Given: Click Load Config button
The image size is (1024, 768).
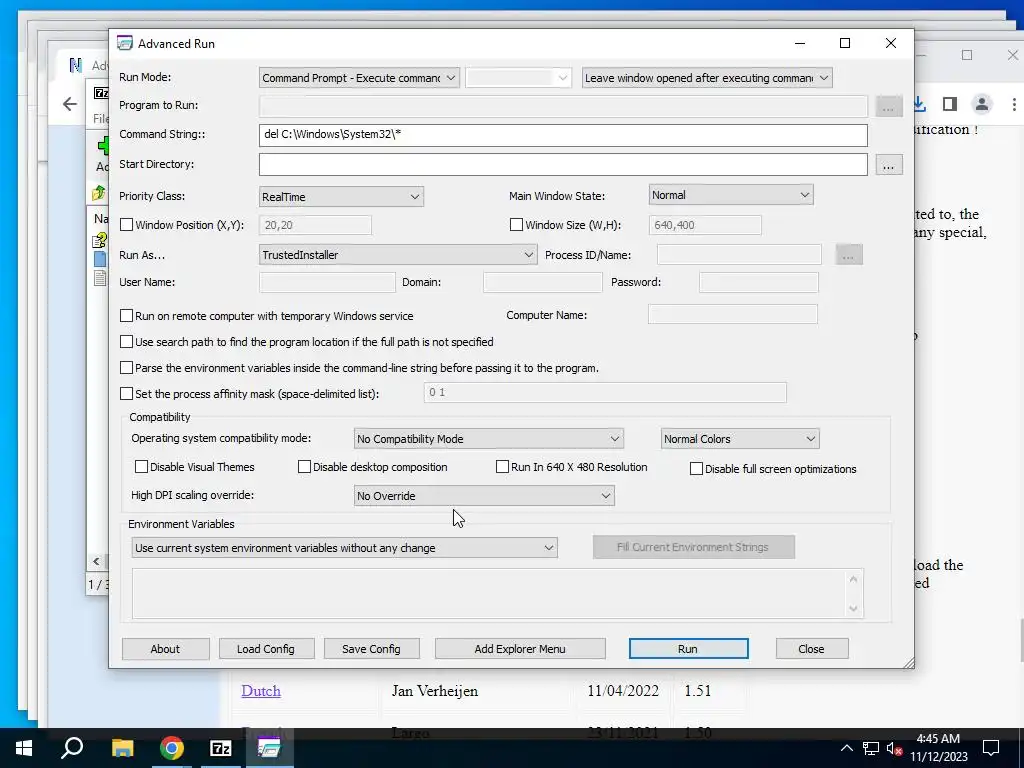Looking at the screenshot, I should click(266, 648).
